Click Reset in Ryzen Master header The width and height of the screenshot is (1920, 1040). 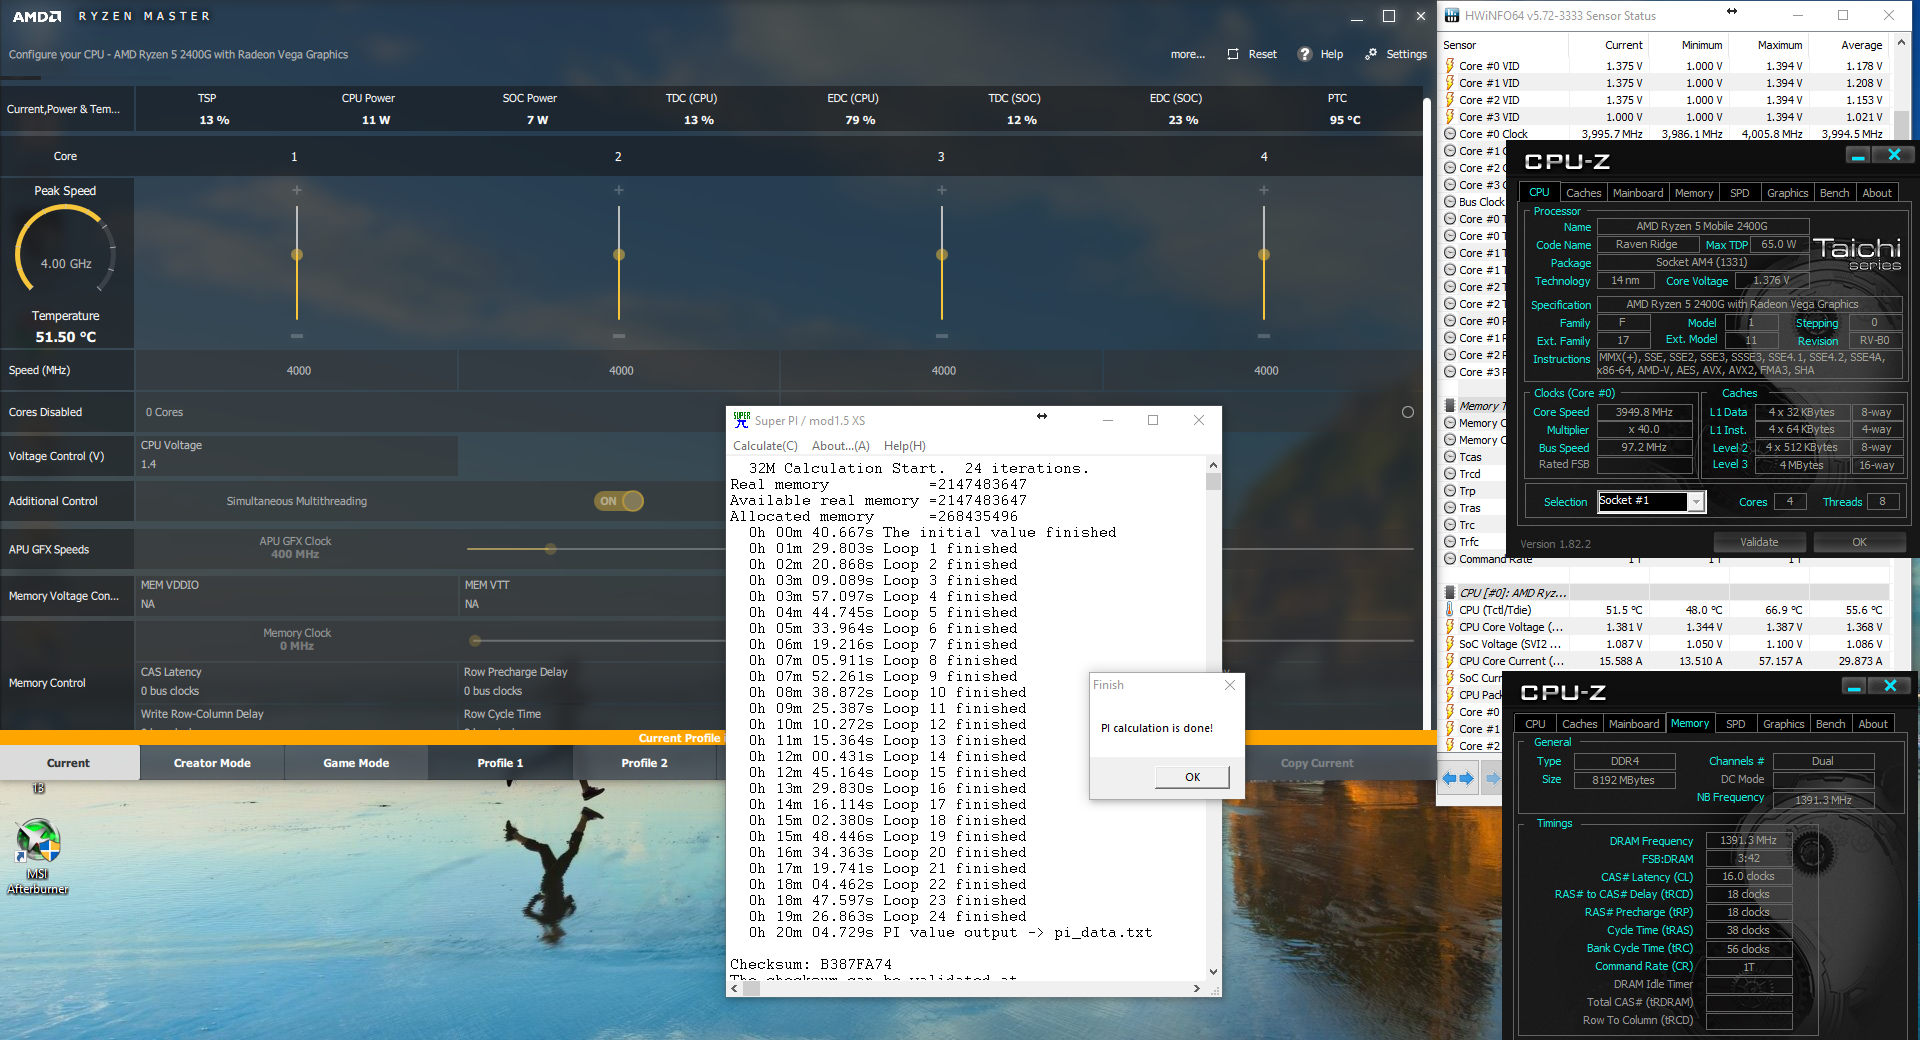1252,54
